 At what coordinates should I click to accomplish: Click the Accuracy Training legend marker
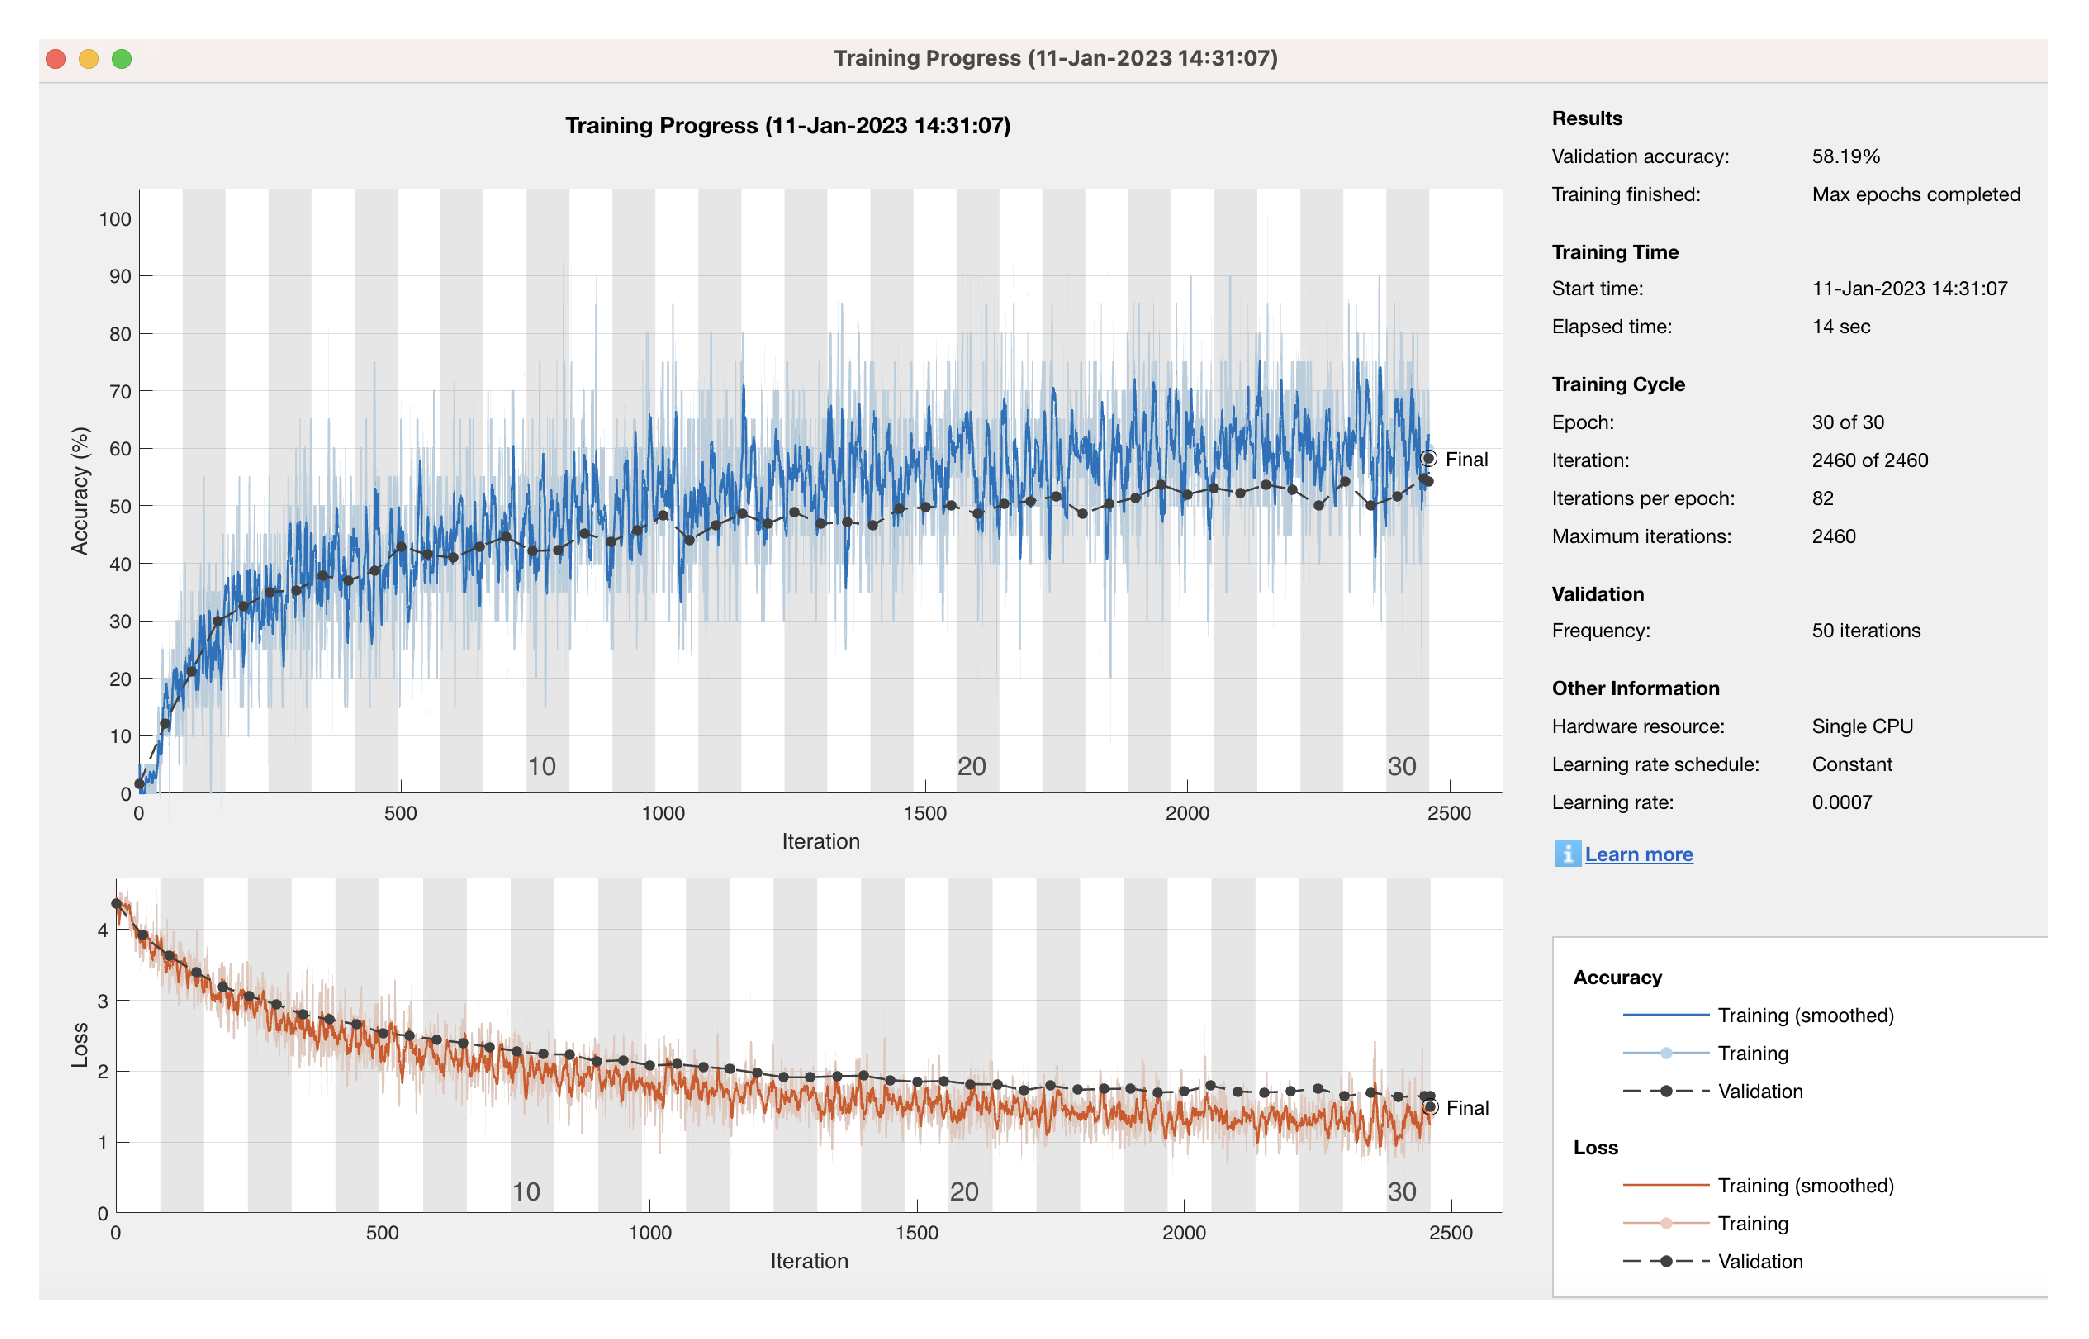coord(1665,1053)
